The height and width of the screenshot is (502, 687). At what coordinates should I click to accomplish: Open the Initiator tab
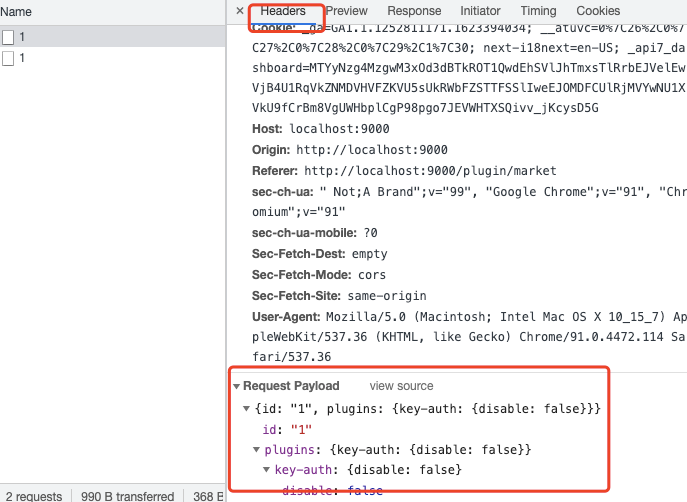tap(480, 11)
